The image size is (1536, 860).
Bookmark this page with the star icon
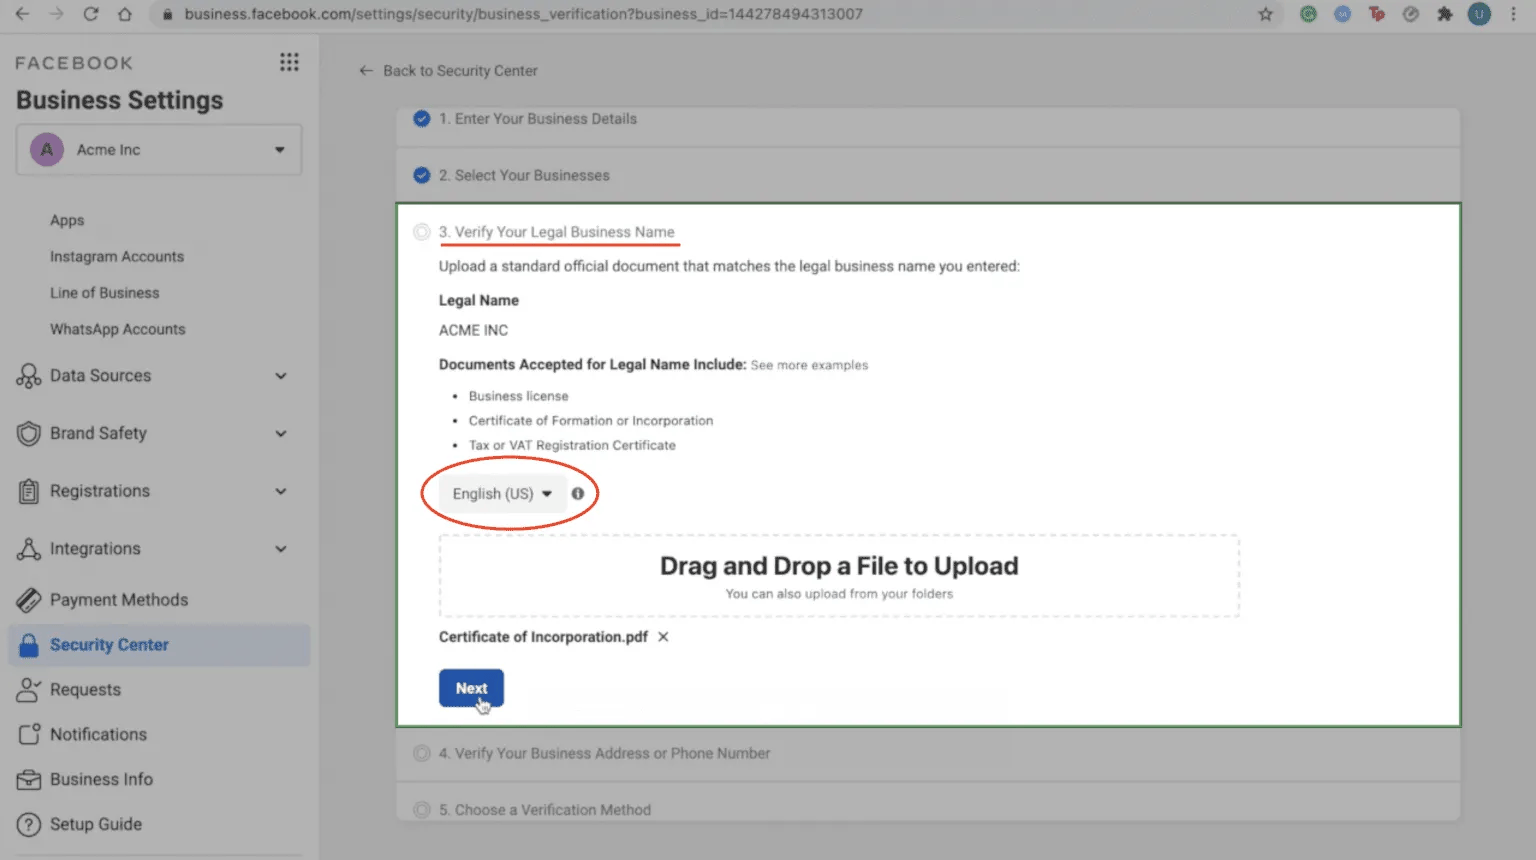coord(1265,14)
